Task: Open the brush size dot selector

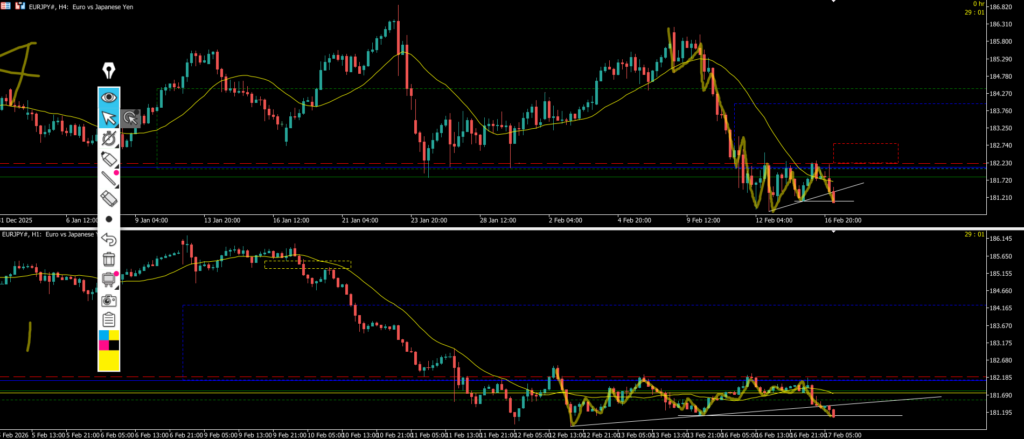Action: pos(109,219)
